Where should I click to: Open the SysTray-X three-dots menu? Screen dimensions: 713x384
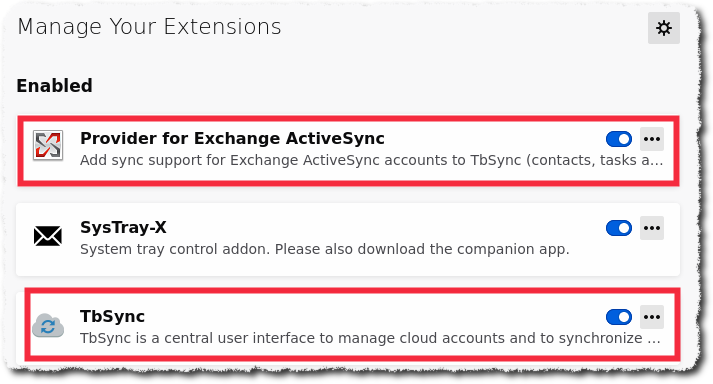point(652,228)
